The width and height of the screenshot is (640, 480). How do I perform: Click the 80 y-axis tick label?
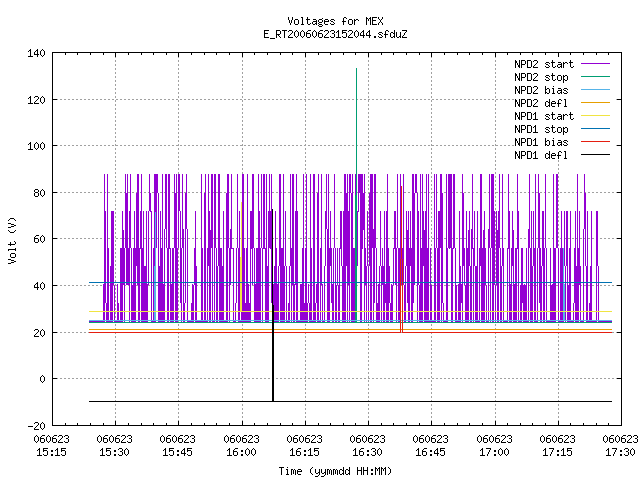coord(40,193)
